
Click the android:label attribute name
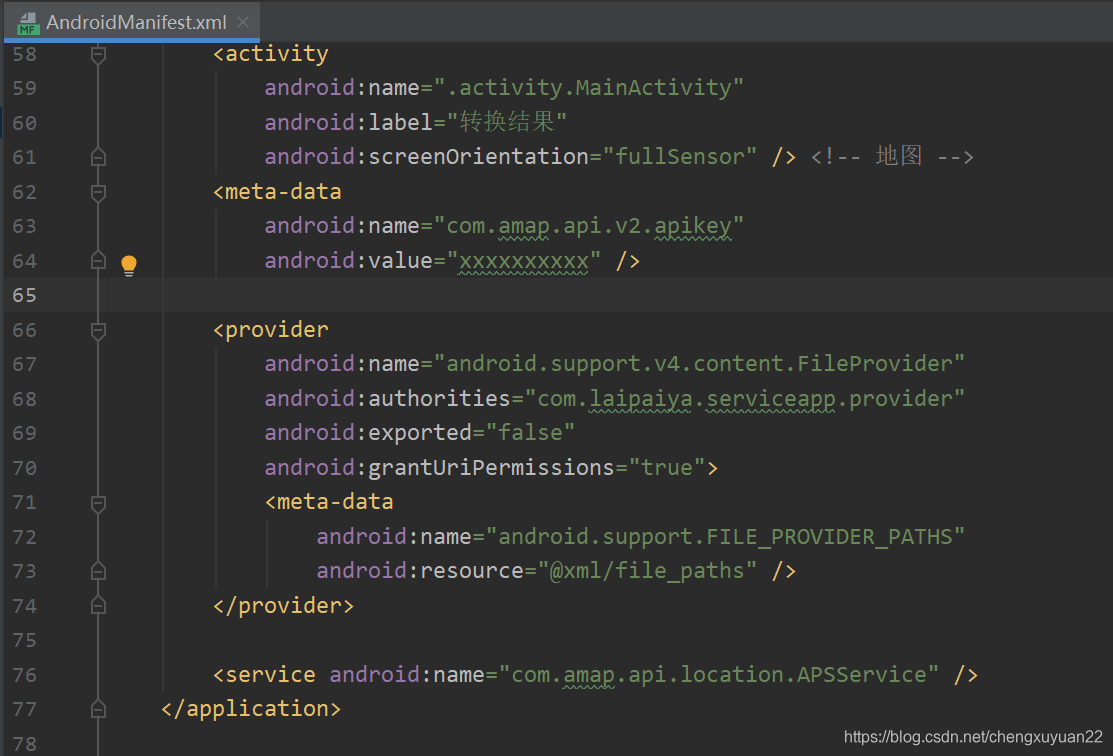349,122
